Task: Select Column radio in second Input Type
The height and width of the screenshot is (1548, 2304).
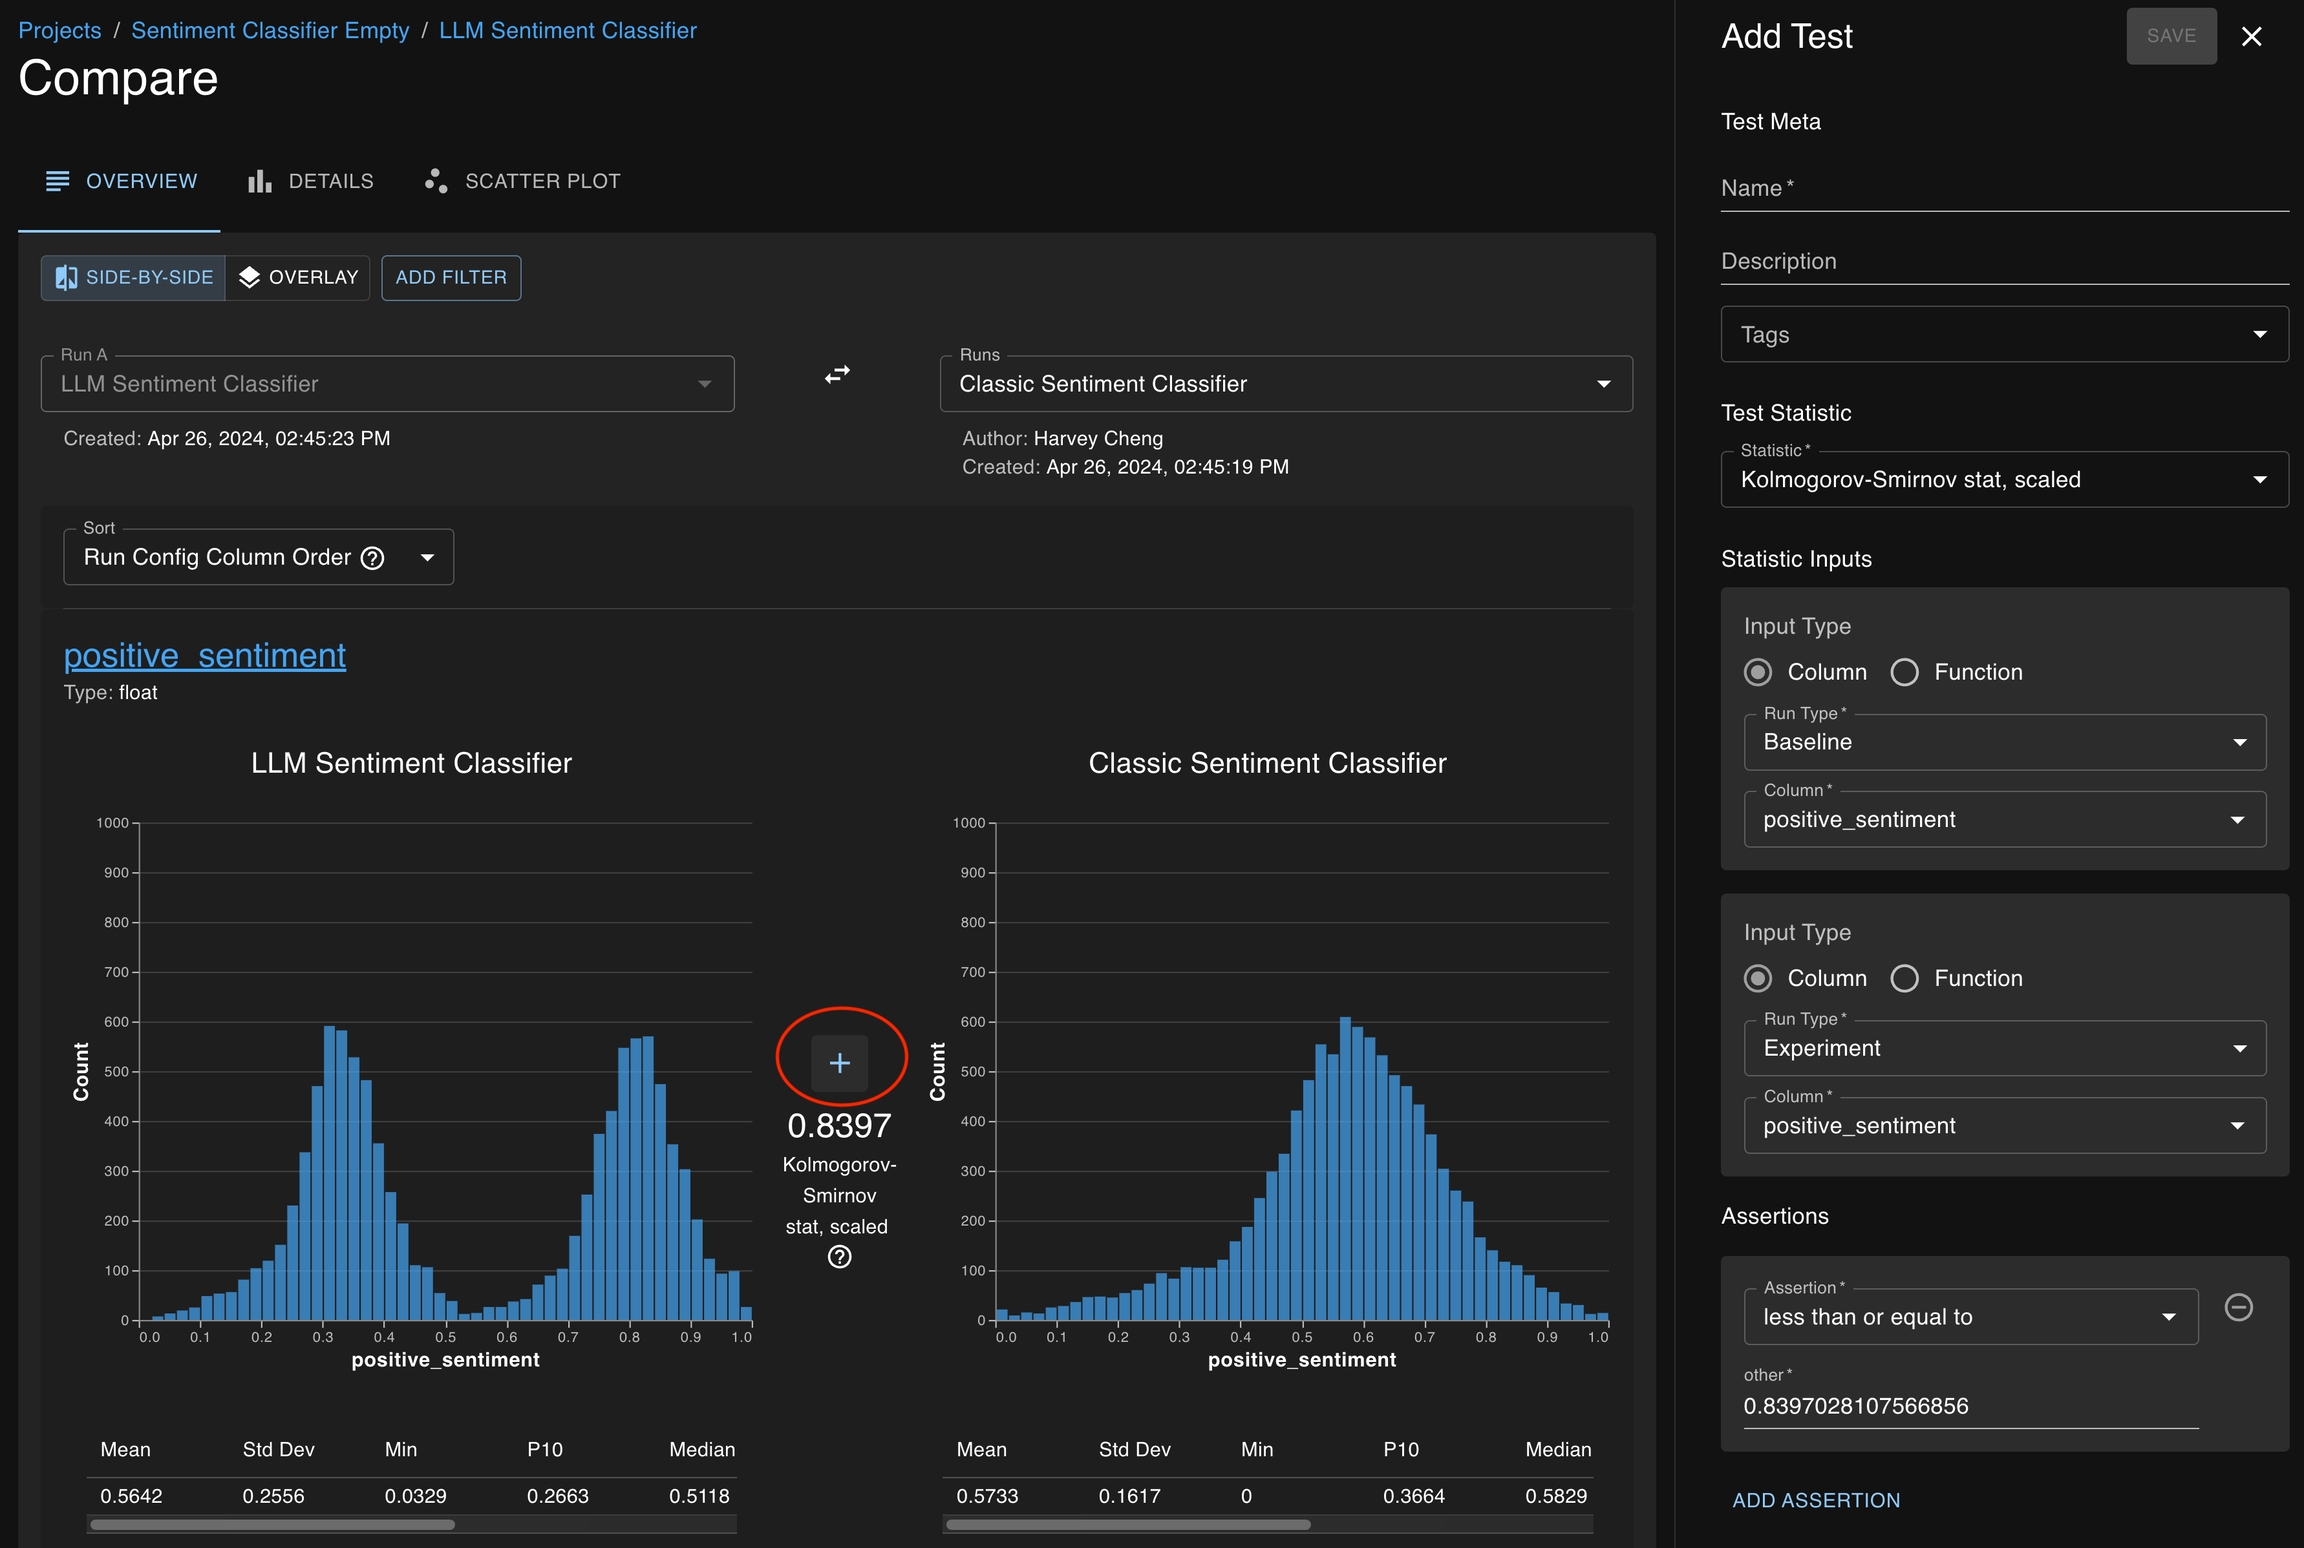Action: pos(1757,978)
